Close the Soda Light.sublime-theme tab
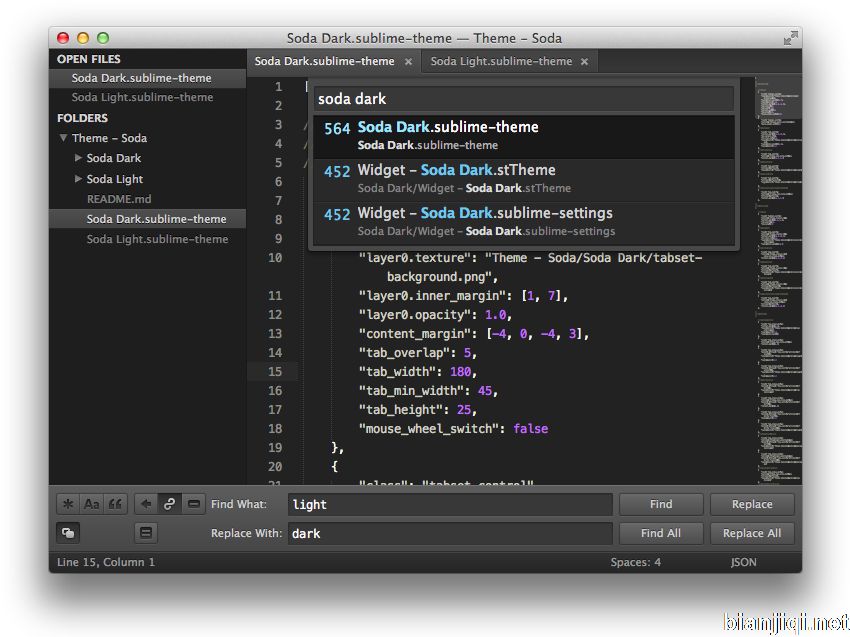Image resolution: width=850 pixels, height=637 pixels. point(584,62)
